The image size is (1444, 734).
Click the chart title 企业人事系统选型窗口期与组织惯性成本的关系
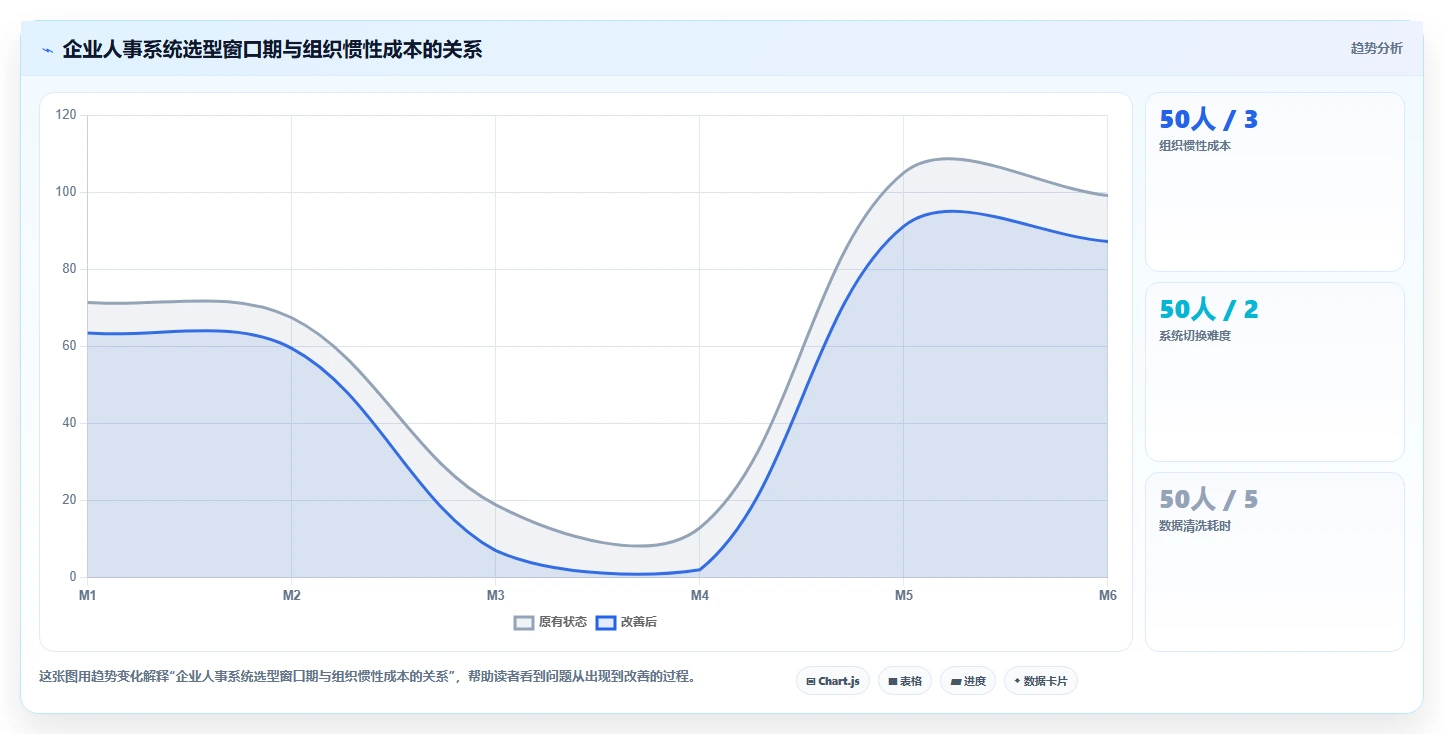[272, 49]
